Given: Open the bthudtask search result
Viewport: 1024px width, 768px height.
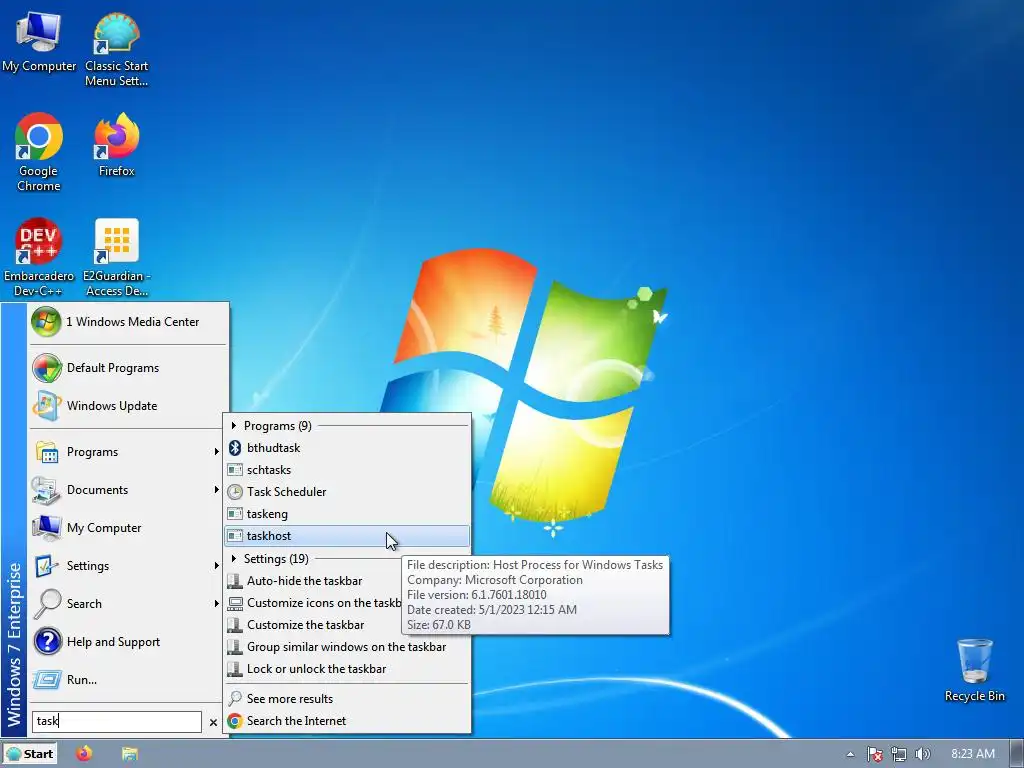Looking at the screenshot, I should (x=347, y=448).
